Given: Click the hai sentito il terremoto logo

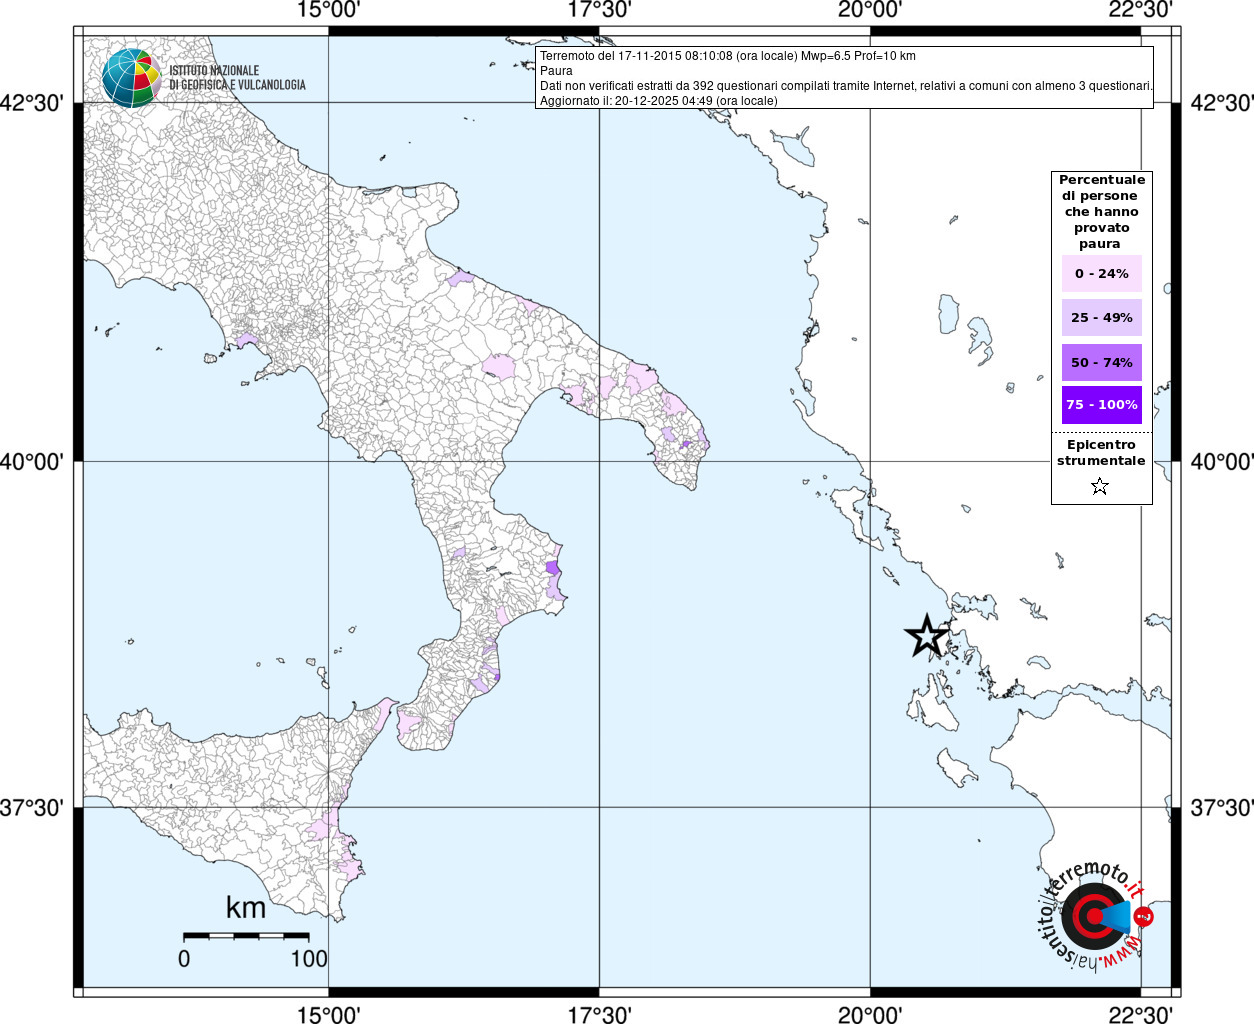Looking at the screenshot, I should [x=1096, y=915].
